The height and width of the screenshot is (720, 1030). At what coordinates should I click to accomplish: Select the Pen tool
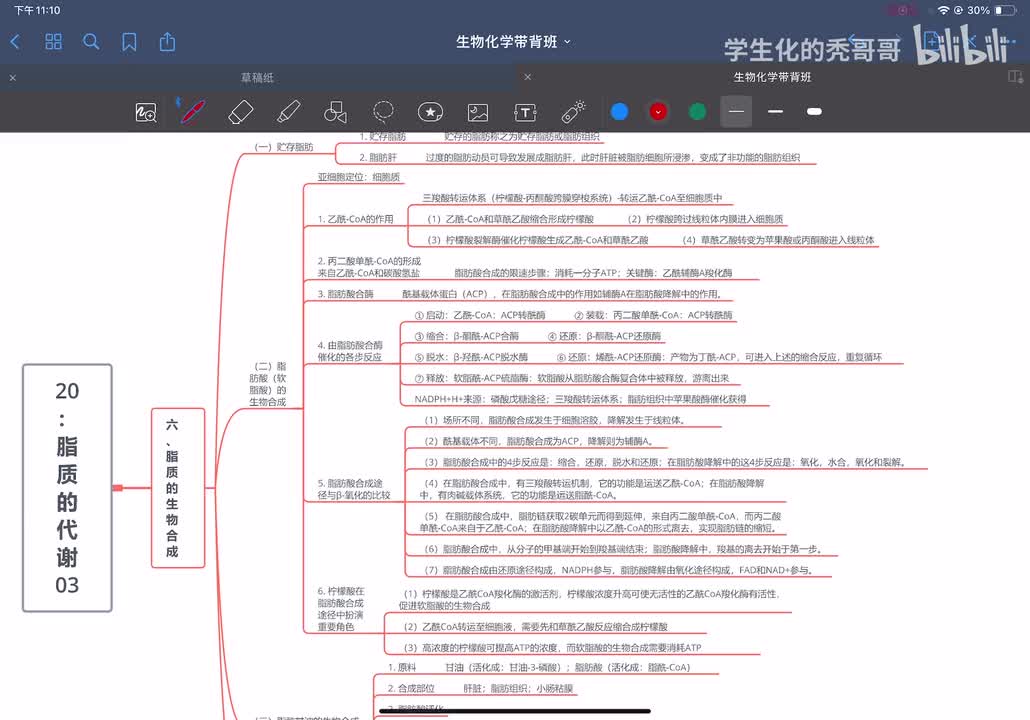point(191,112)
